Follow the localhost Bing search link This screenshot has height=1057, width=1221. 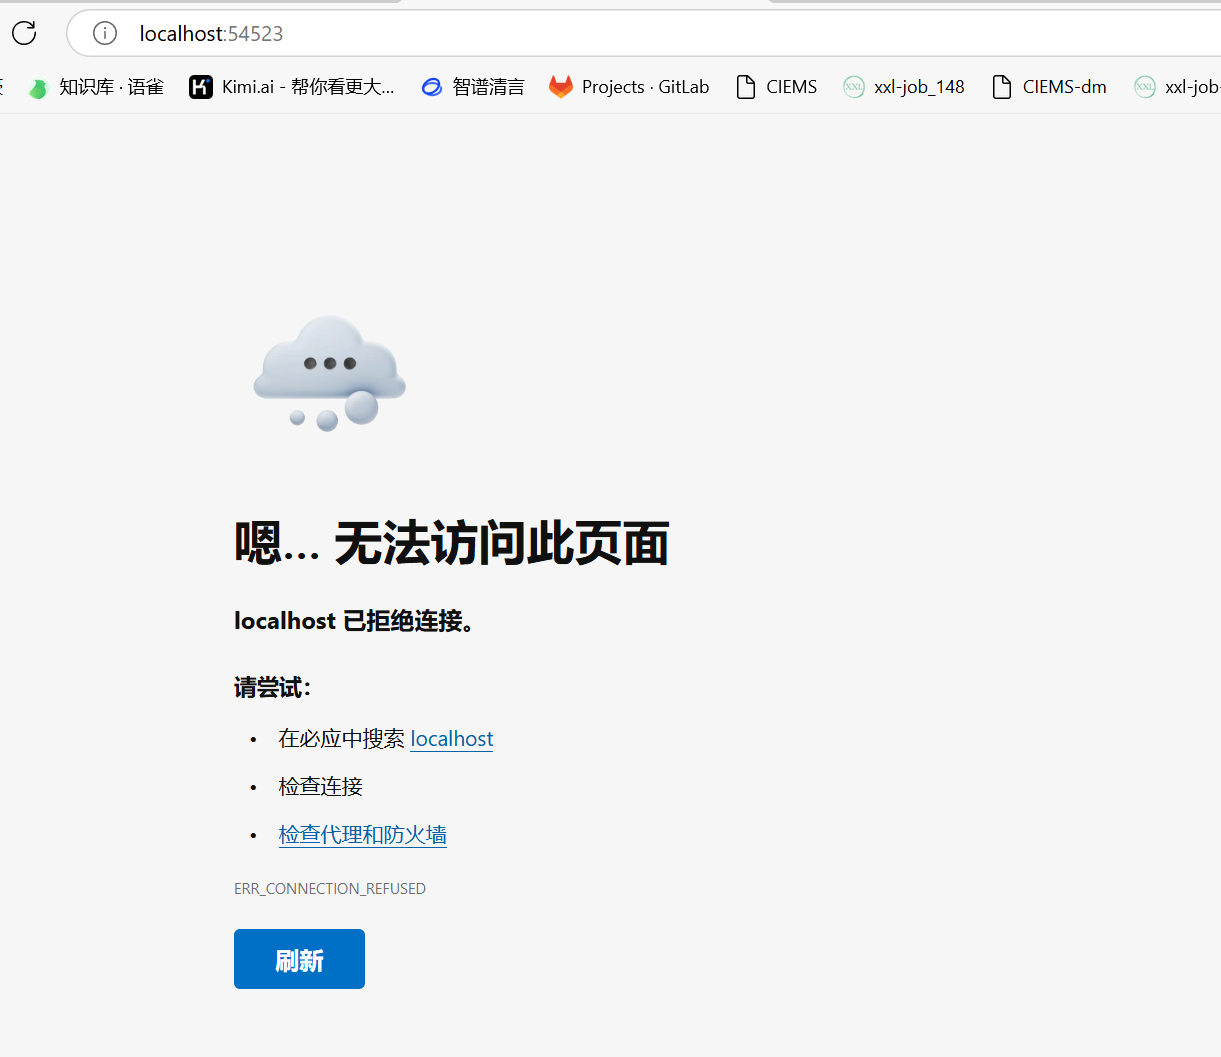pyautogui.click(x=452, y=738)
